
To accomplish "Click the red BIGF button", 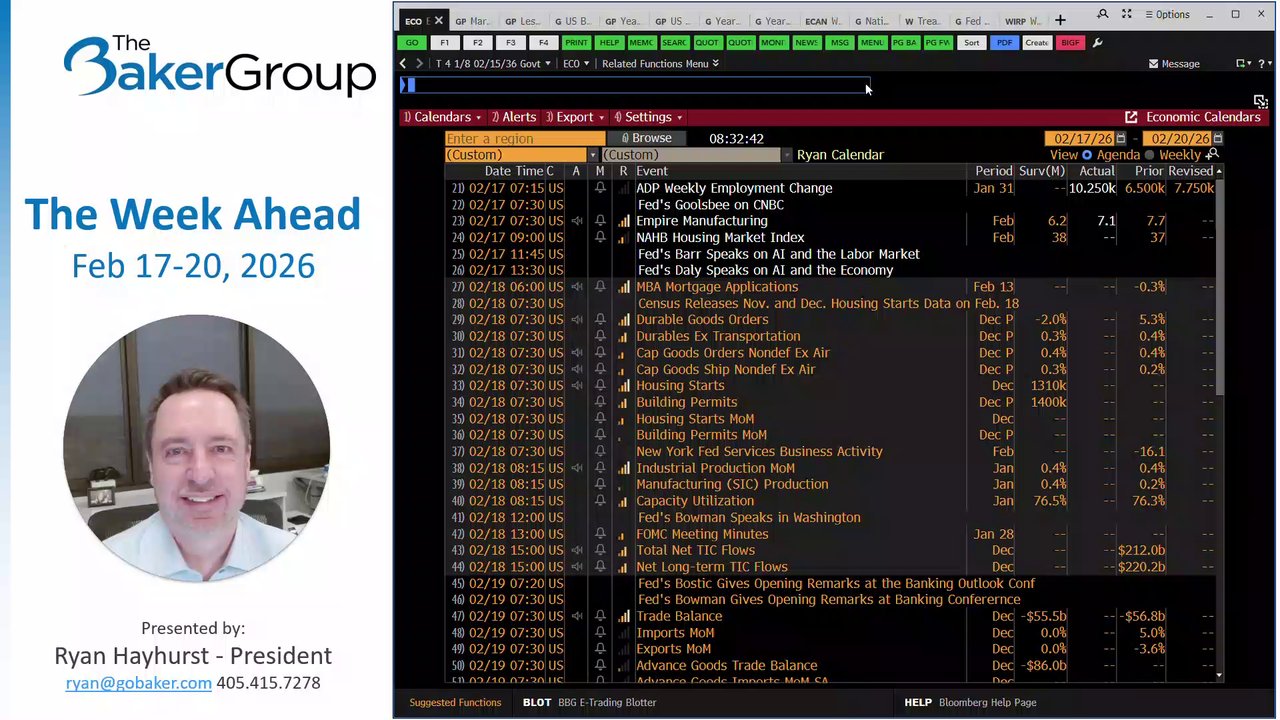I will coord(1070,43).
